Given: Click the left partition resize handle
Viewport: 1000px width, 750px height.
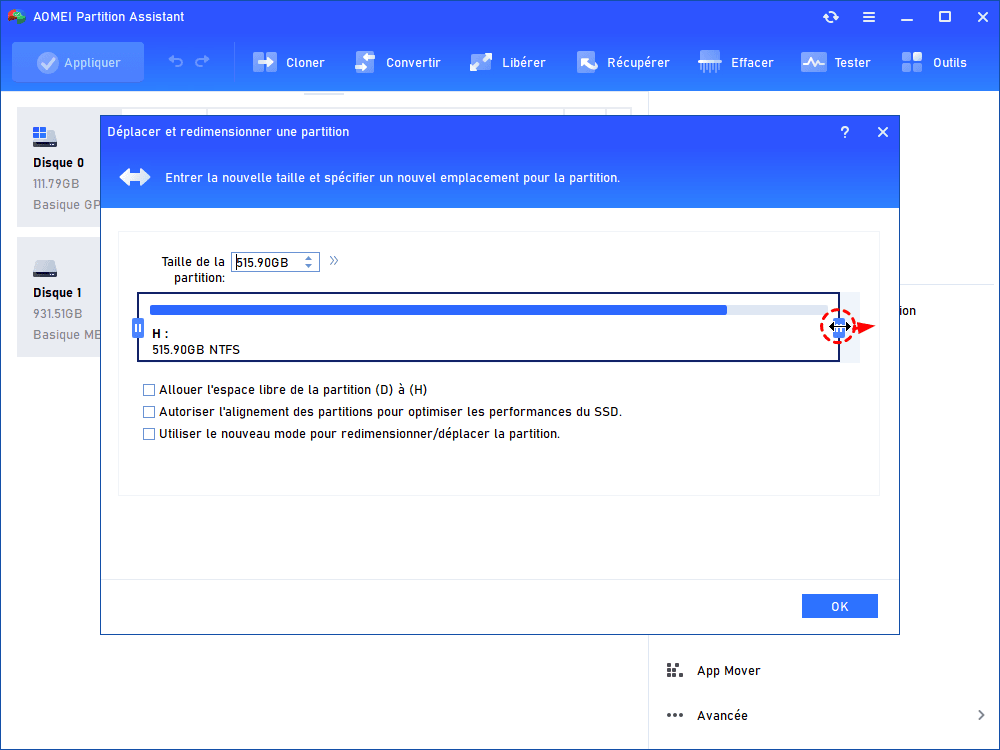Looking at the screenshot, I should tap(138, 328).
